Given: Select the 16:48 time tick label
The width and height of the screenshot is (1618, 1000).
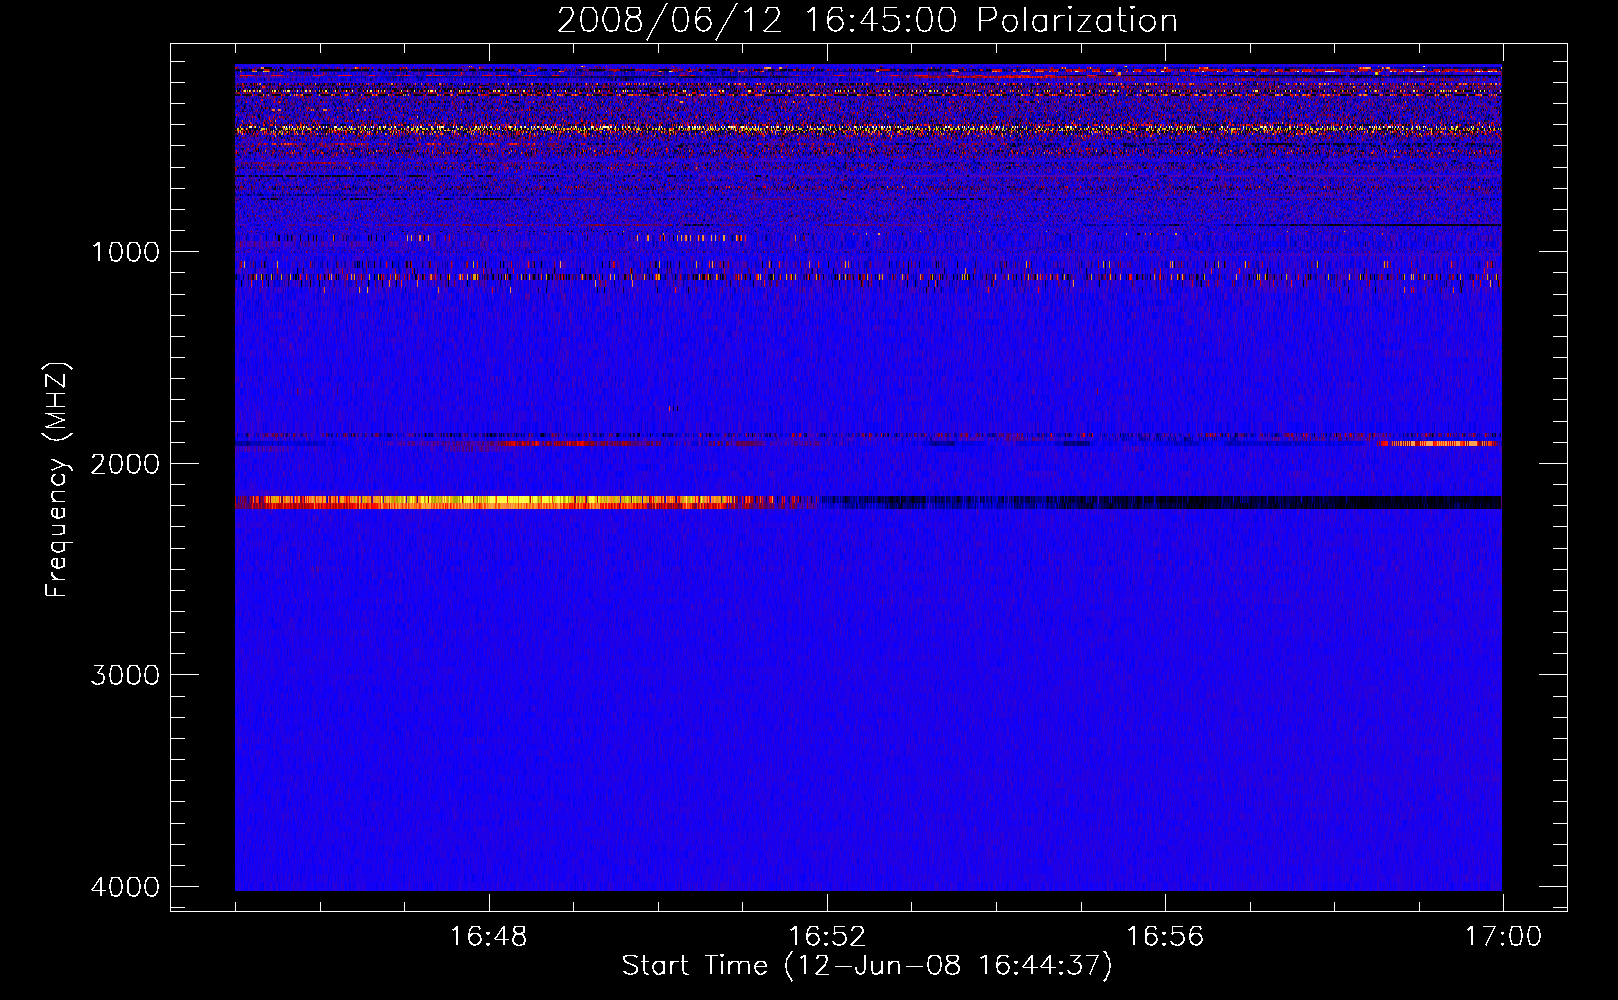Looking at the screenshot, I should pyautogui.click(x=488, y=937).
